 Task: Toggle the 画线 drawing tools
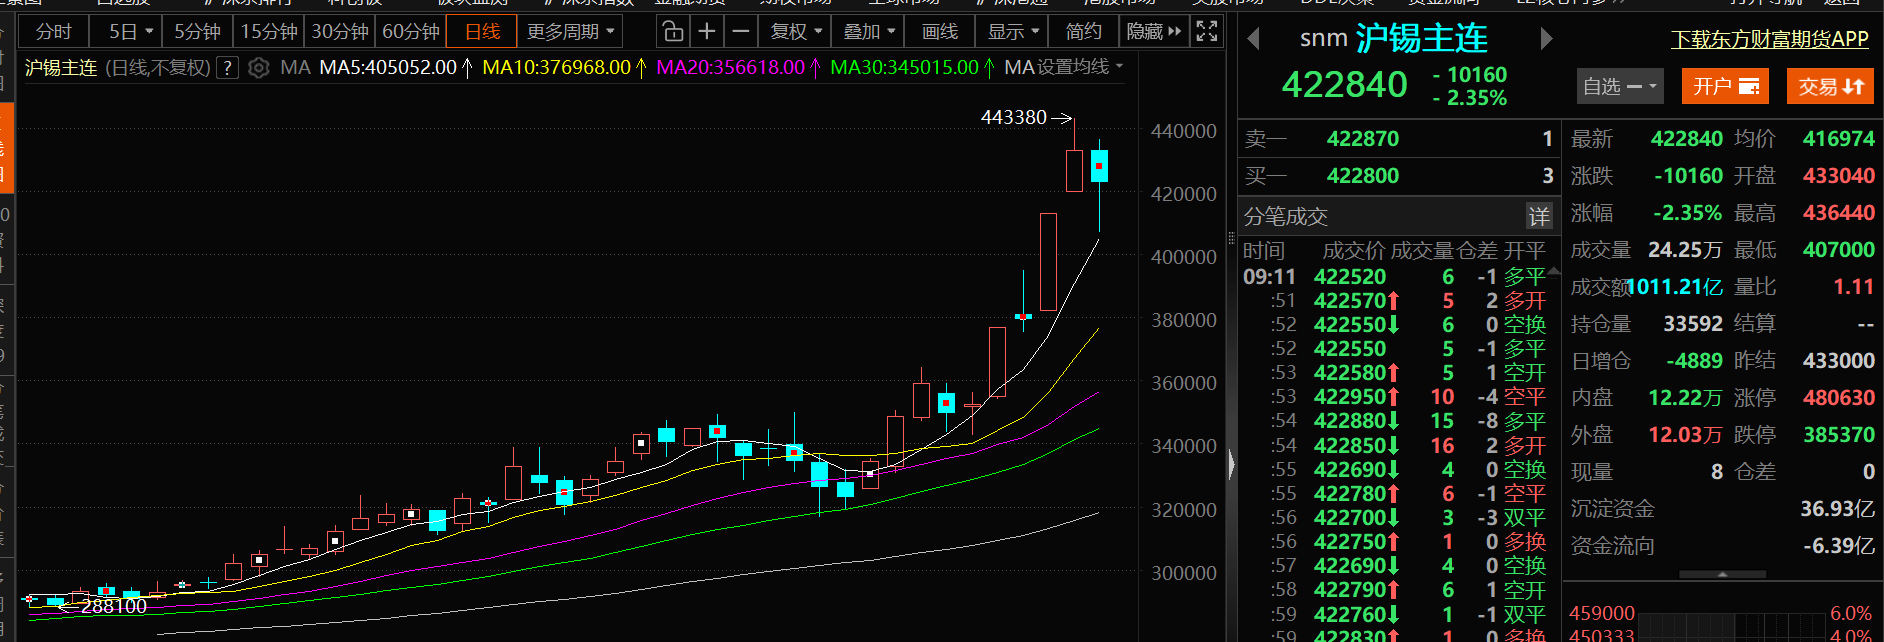coord(939,32)
